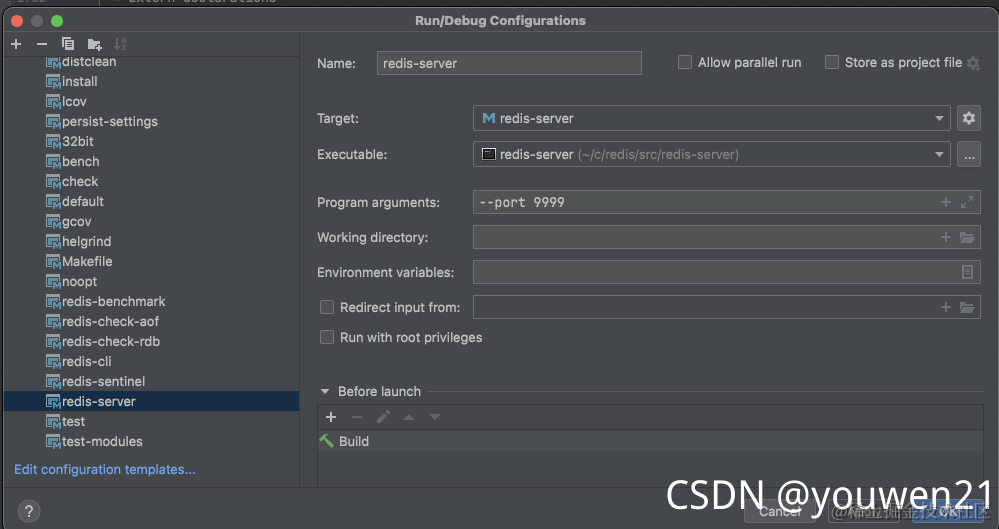
Task: Click the Redirect input from path field
Action: (x=726, y=307)
